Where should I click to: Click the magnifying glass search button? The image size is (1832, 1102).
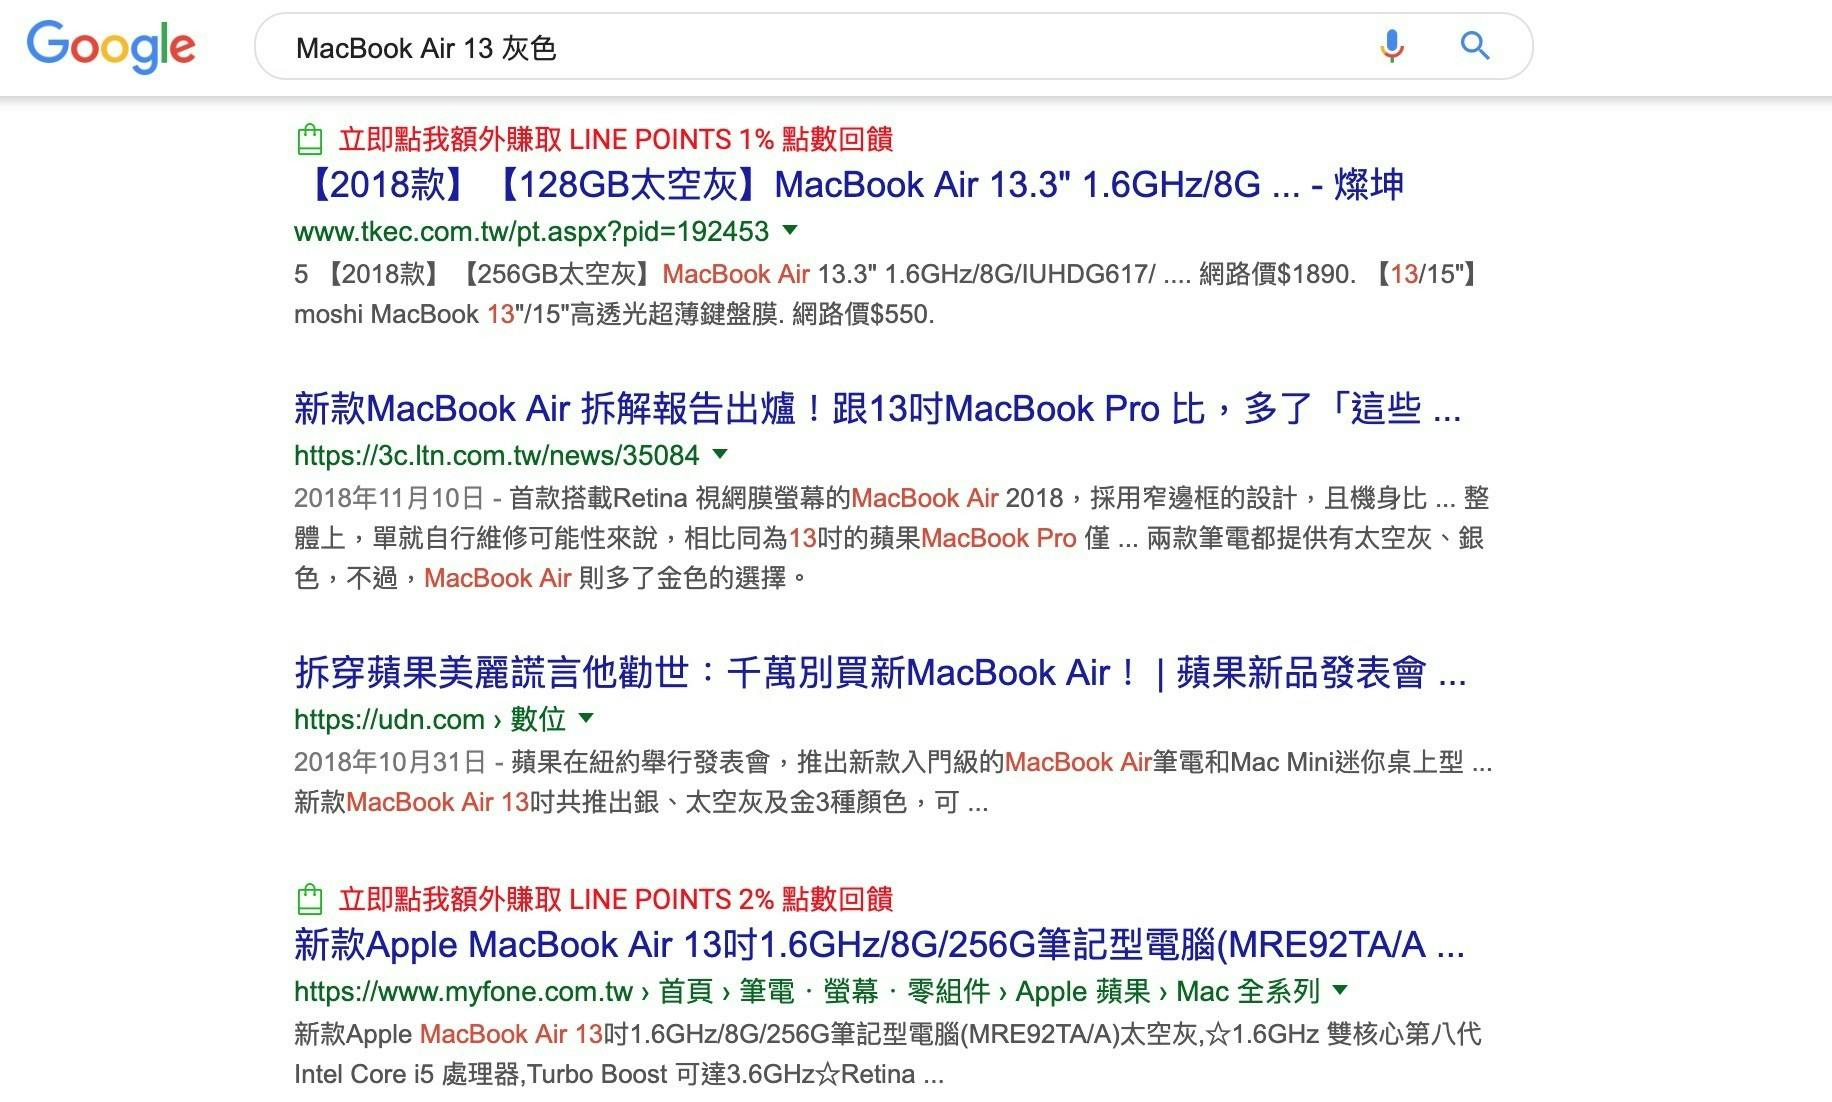[x=1475, y=45]
